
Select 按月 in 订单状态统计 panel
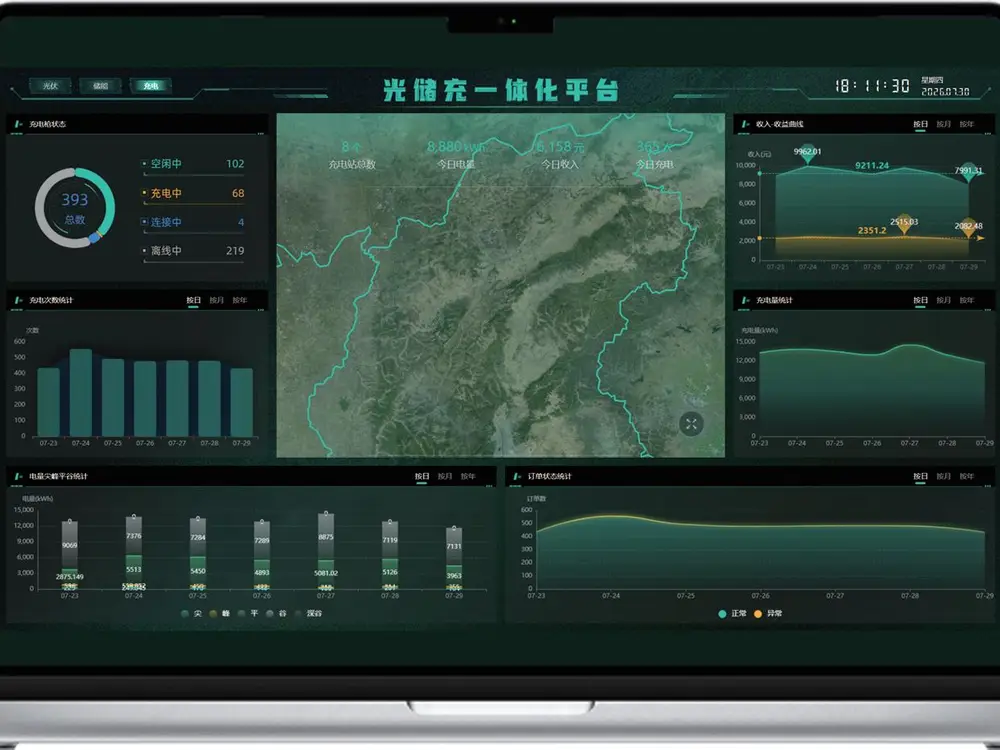[x=944, y=476]
